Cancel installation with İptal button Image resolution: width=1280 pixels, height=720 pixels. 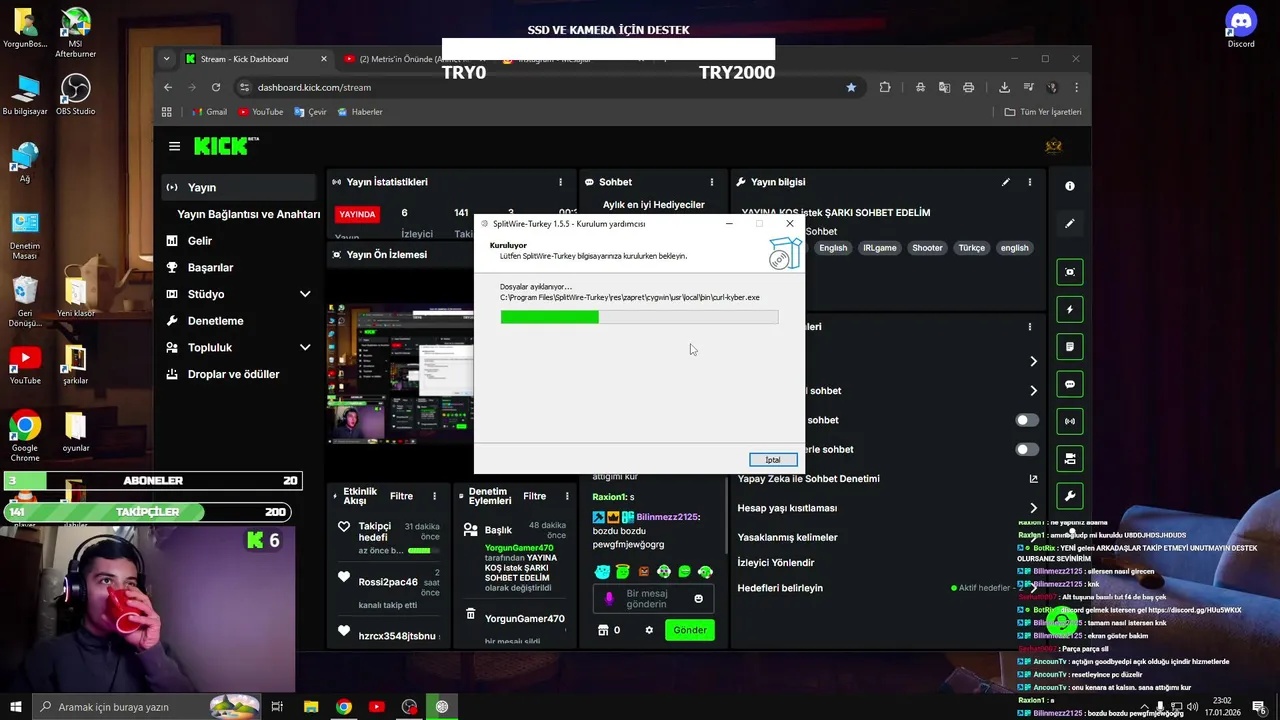coord(773,460)
